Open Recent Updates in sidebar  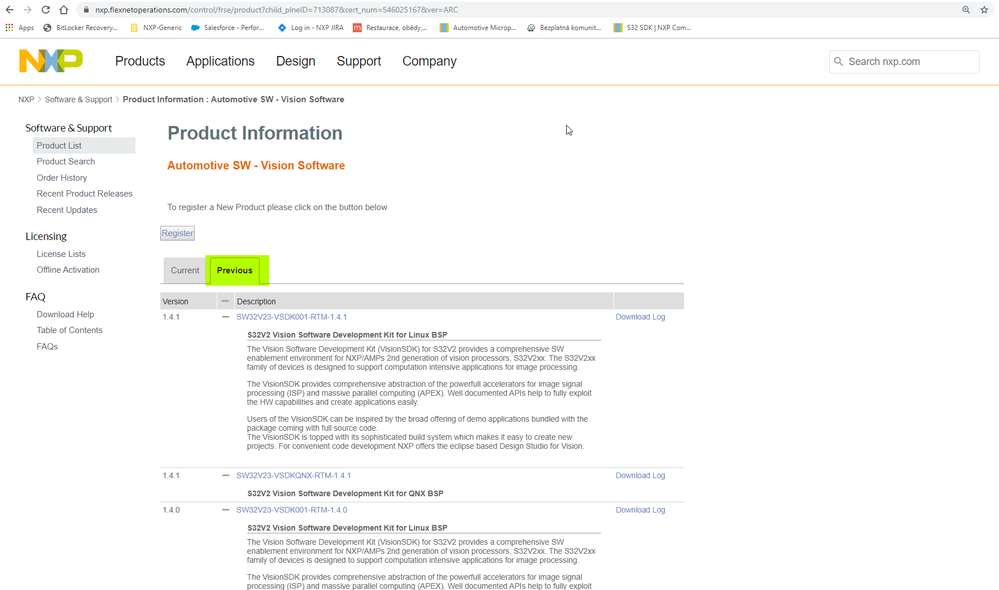[67, 210]
